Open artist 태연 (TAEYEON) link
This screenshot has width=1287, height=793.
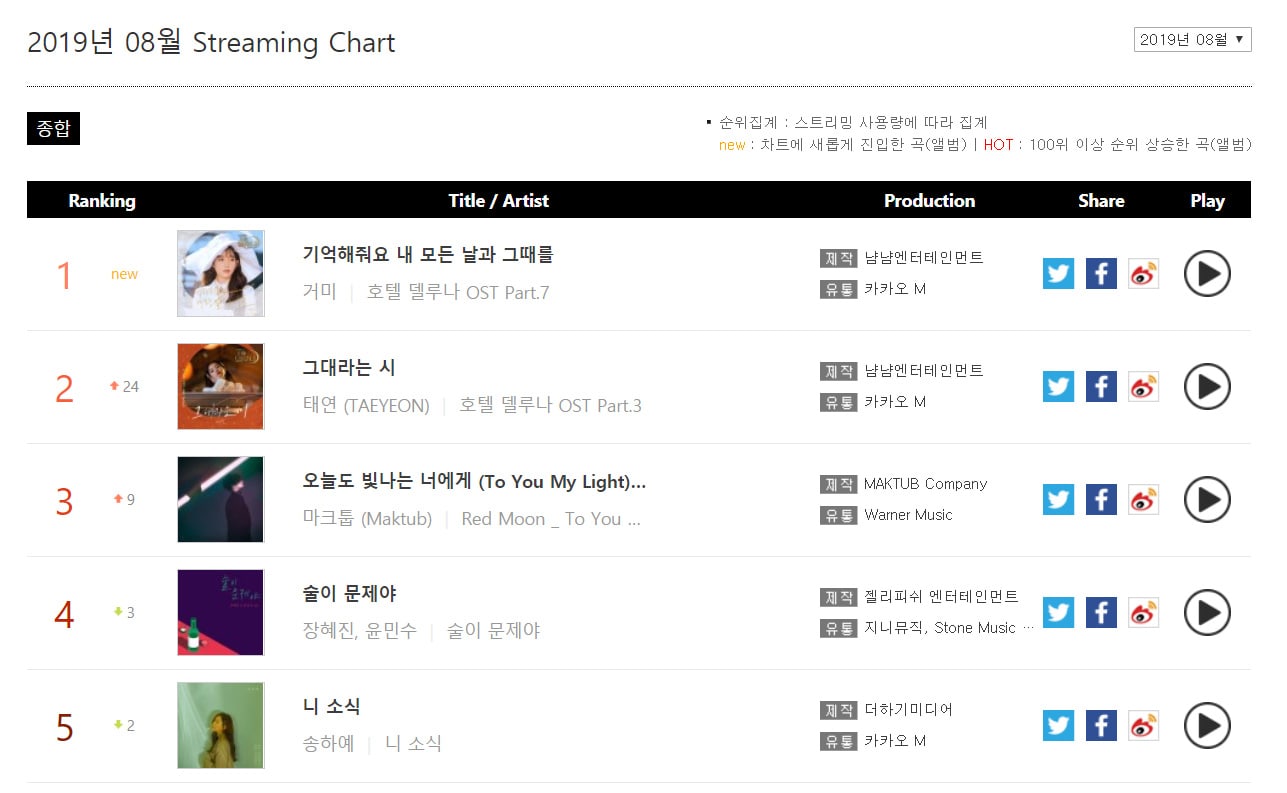[x=366, y=406]
